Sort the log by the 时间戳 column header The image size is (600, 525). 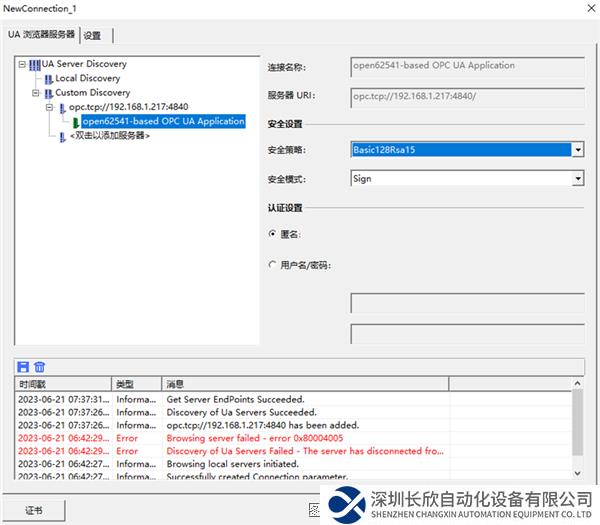click(x=62, y=383)
